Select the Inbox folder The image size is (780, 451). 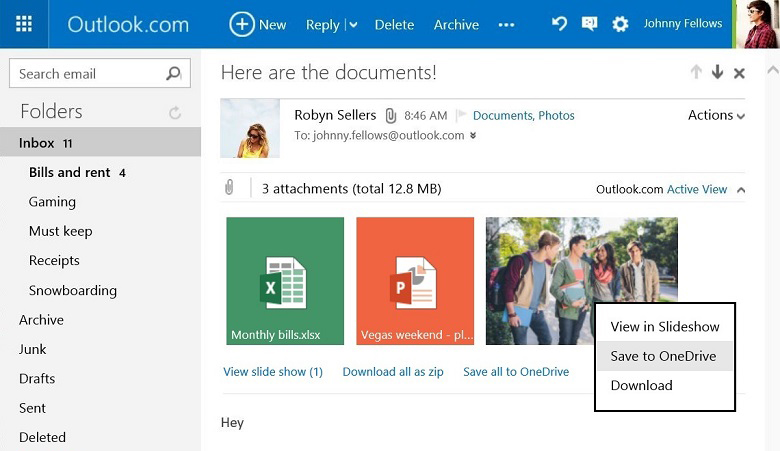(x=100, y=142)
